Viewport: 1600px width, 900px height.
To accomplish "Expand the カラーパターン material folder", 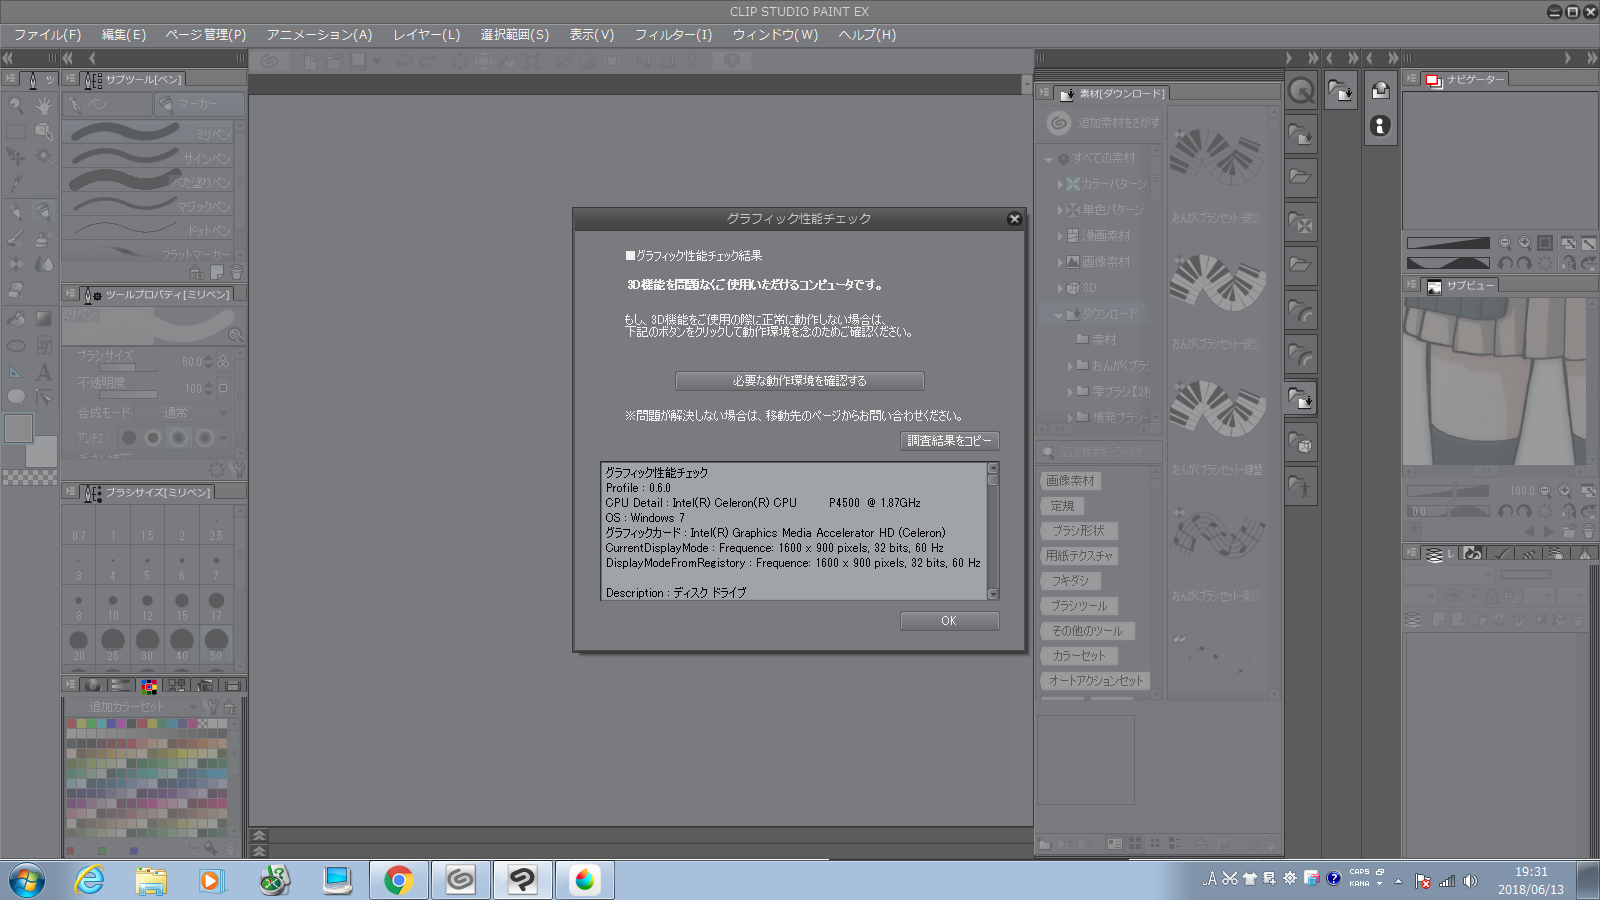I will 1060,184.
